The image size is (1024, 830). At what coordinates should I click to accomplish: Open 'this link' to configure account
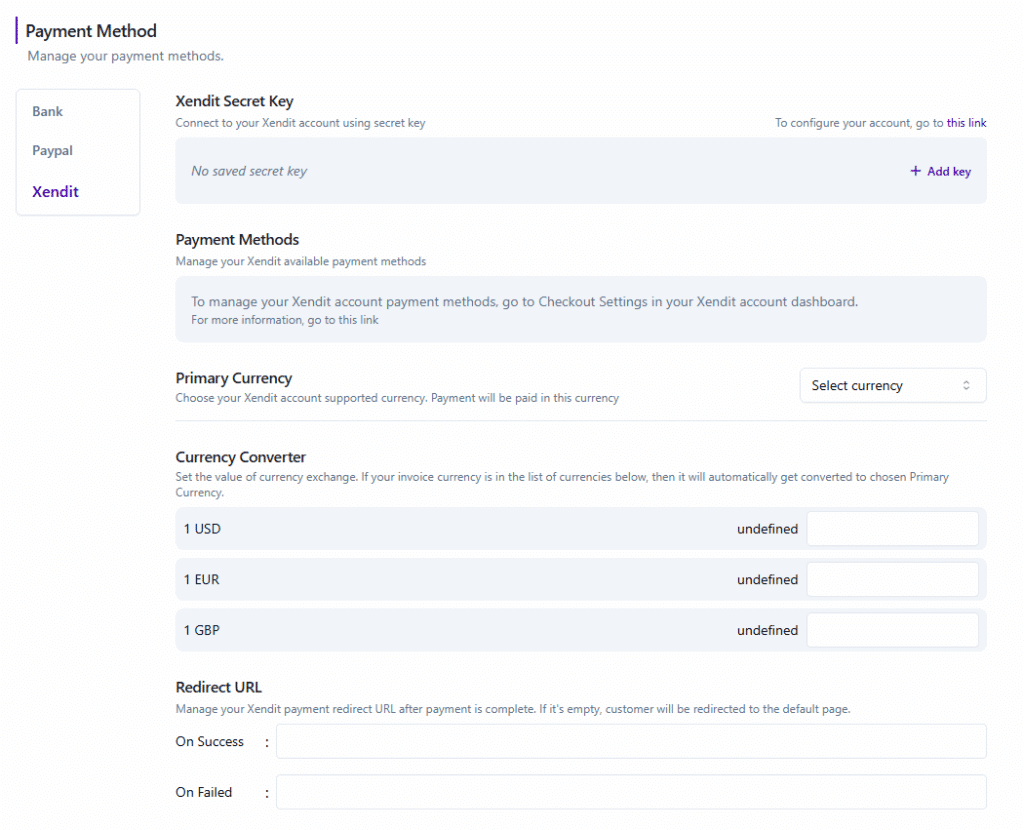point(966,123)
